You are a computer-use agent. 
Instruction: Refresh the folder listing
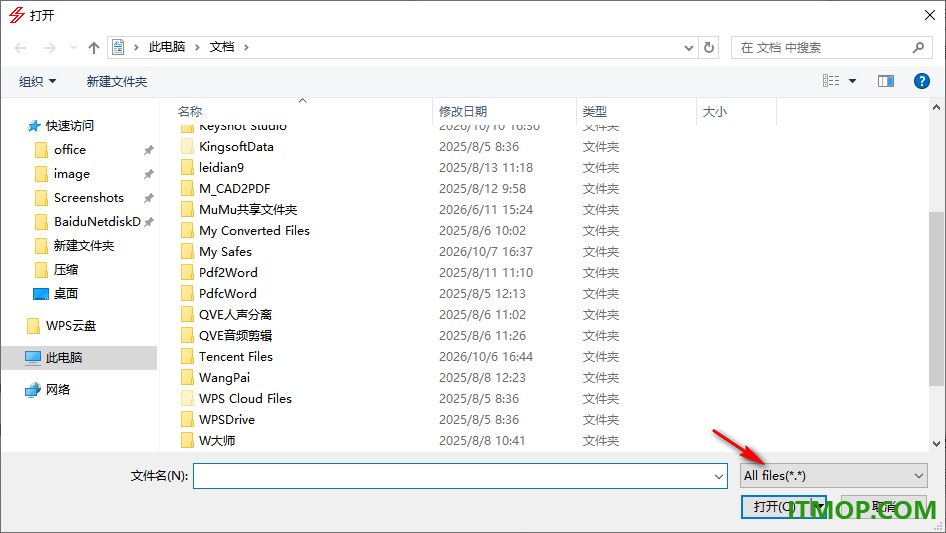[x=709, y=47]
